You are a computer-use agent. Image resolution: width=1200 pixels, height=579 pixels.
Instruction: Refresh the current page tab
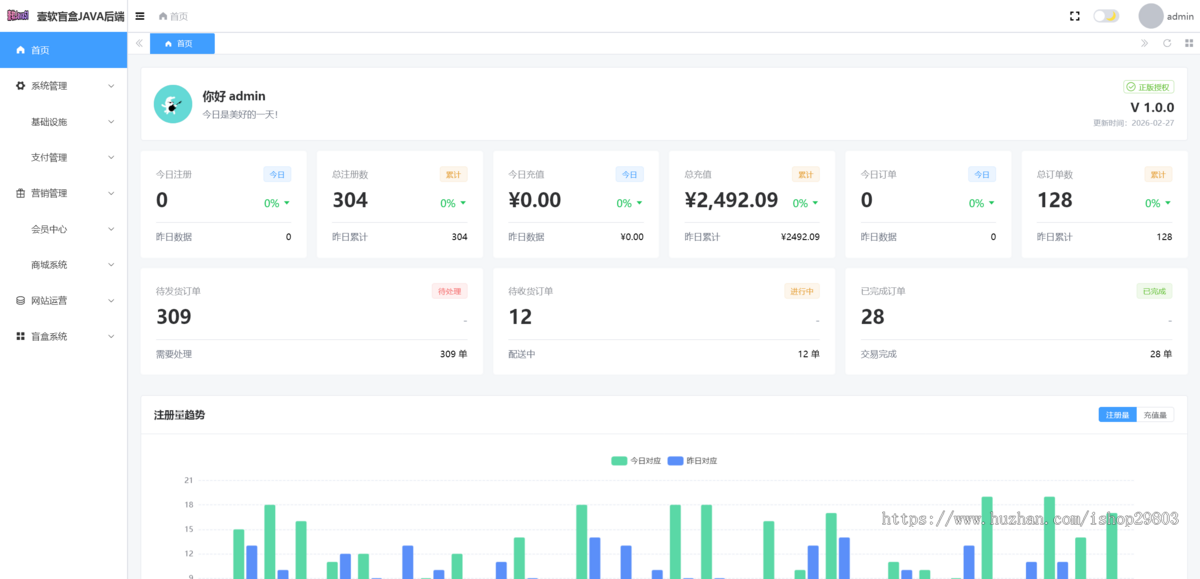tap(1167, 43)
